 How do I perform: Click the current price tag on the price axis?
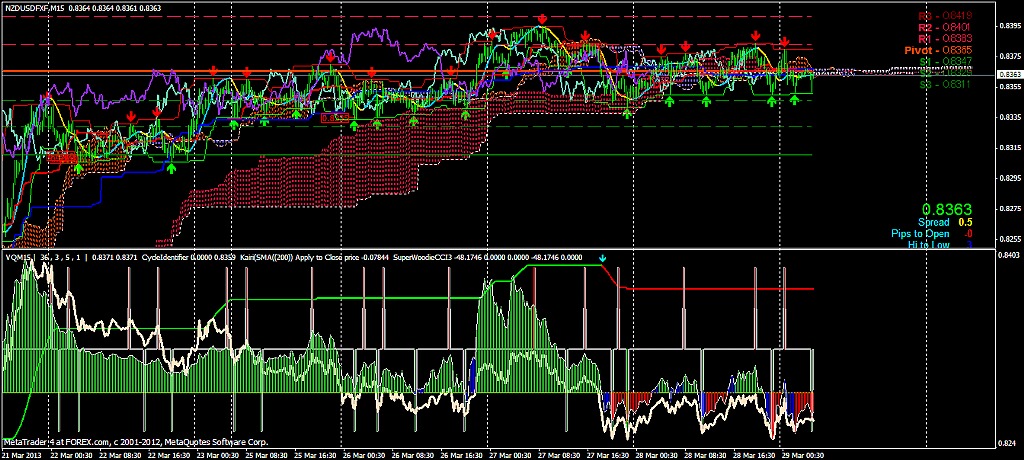(1009, 74)
